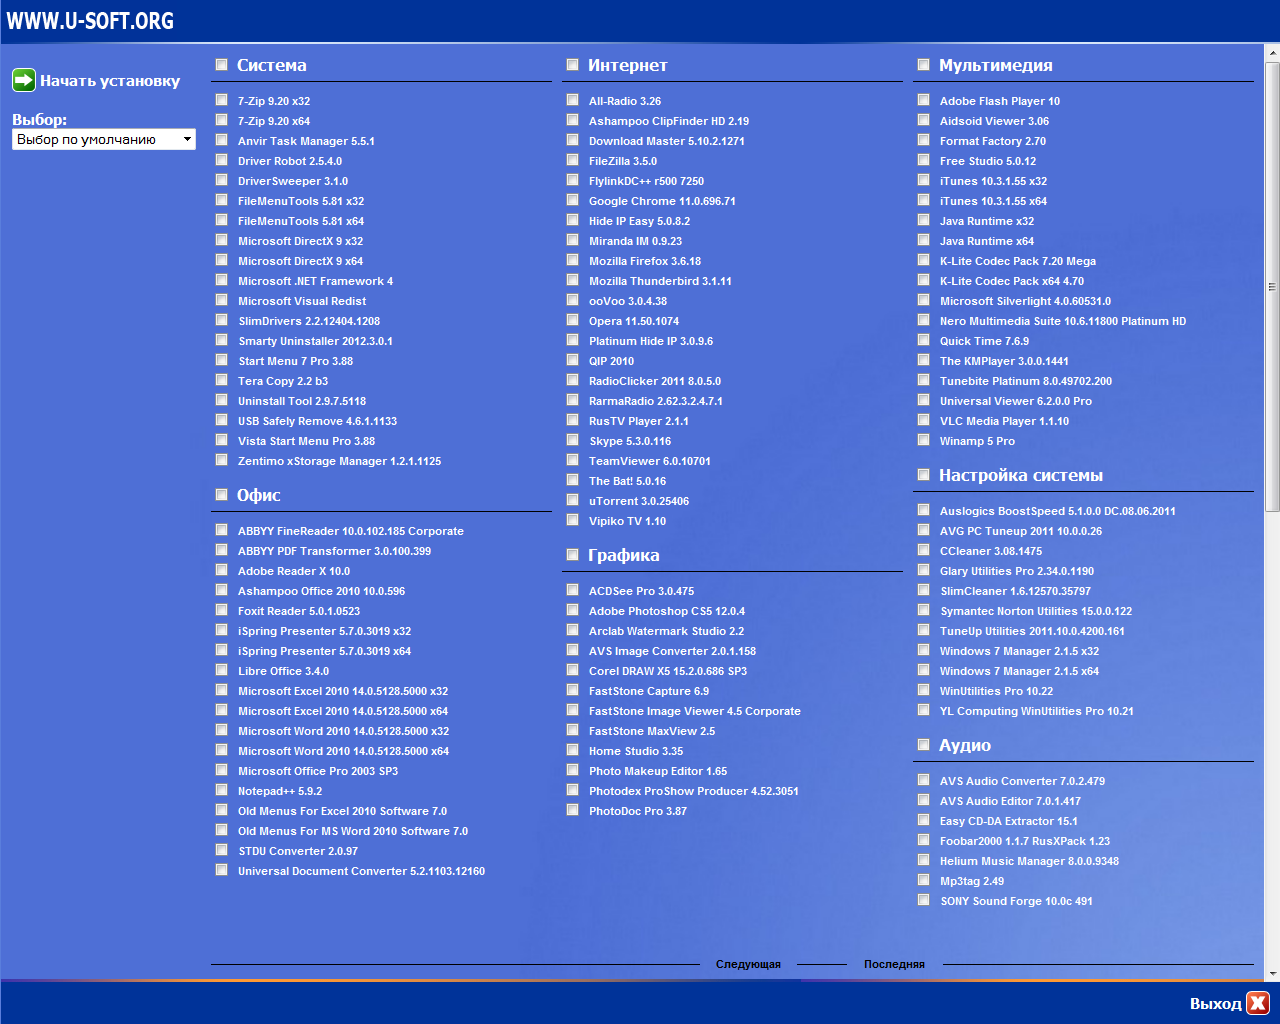Check CCleaner 3.08.1475 checkbox
Image resolution: width=1280 pixels, height=1024 pixels.
tap(924, 550)
